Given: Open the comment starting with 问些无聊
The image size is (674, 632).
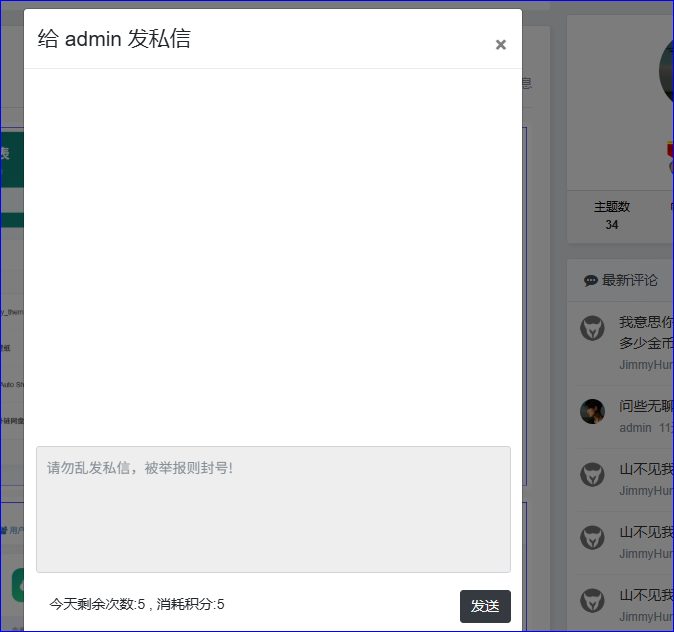Looking at the screenshot, I should pyautogui.click(x=646, y=406).
